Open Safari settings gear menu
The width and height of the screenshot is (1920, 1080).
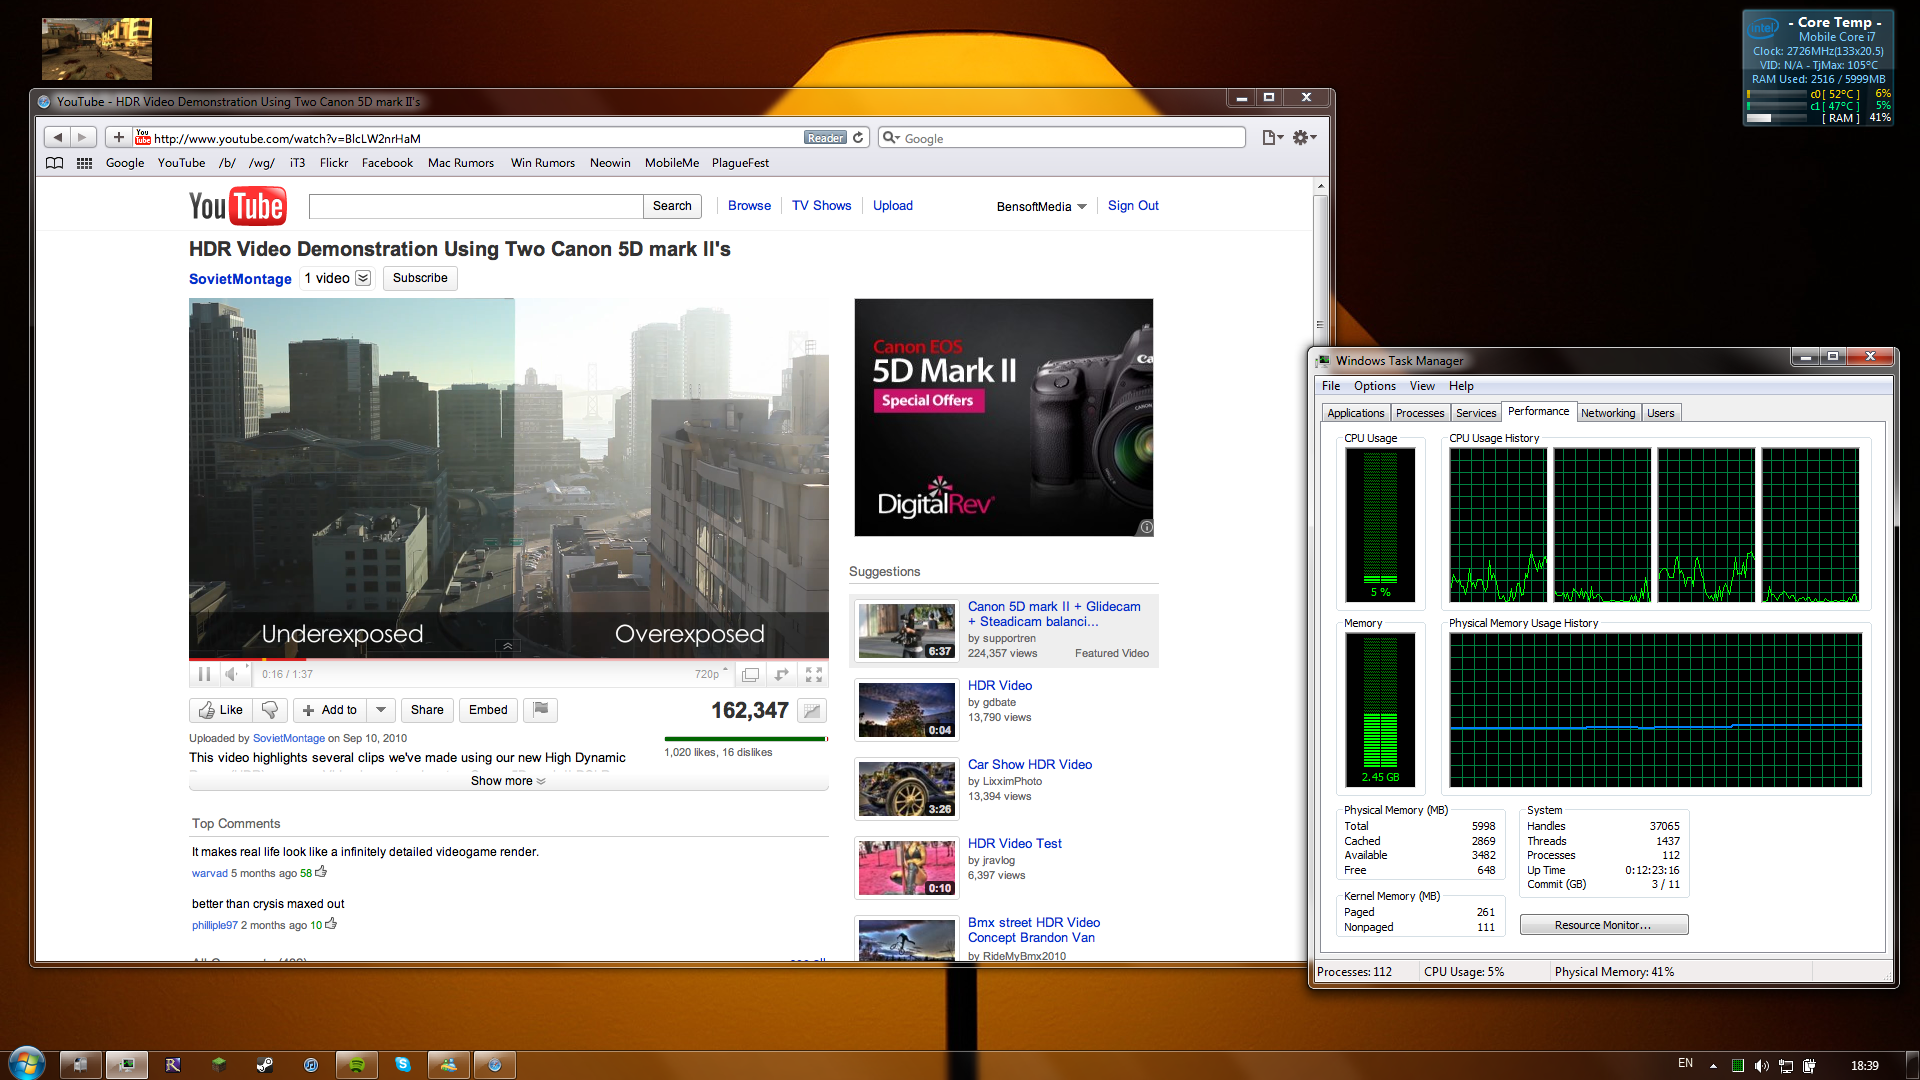pyautogui.click(x=1304, y=138)
